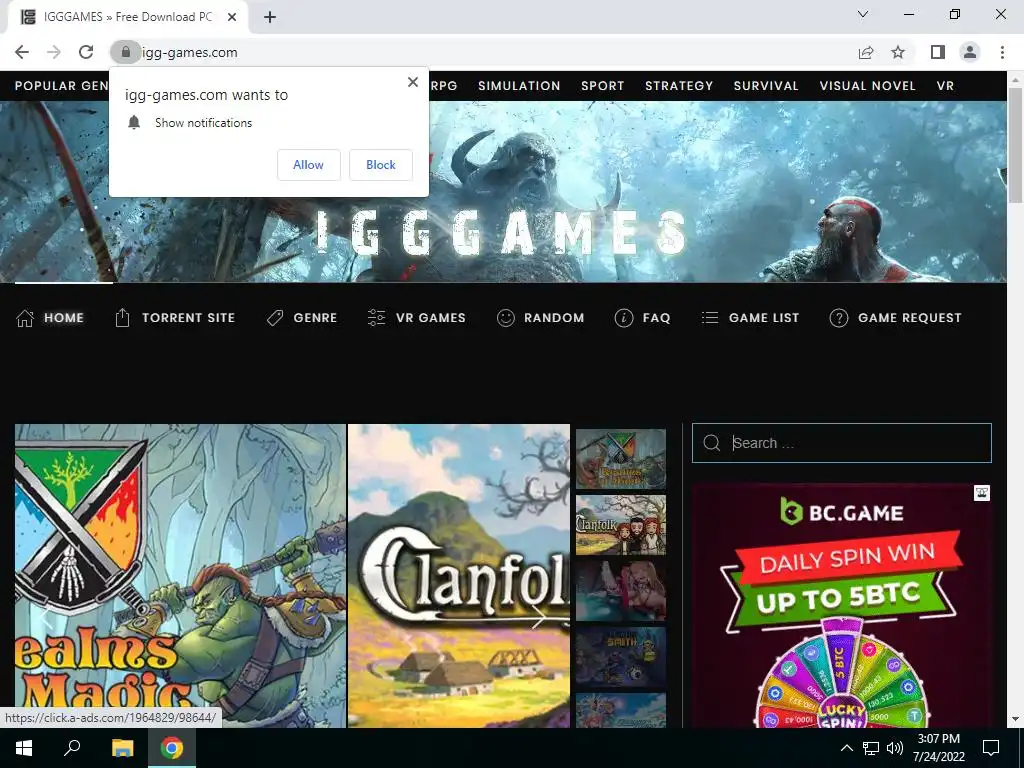Click the RANDOM smiley icon
This screenshot has height=768, width=1024.
click(505, 318)
